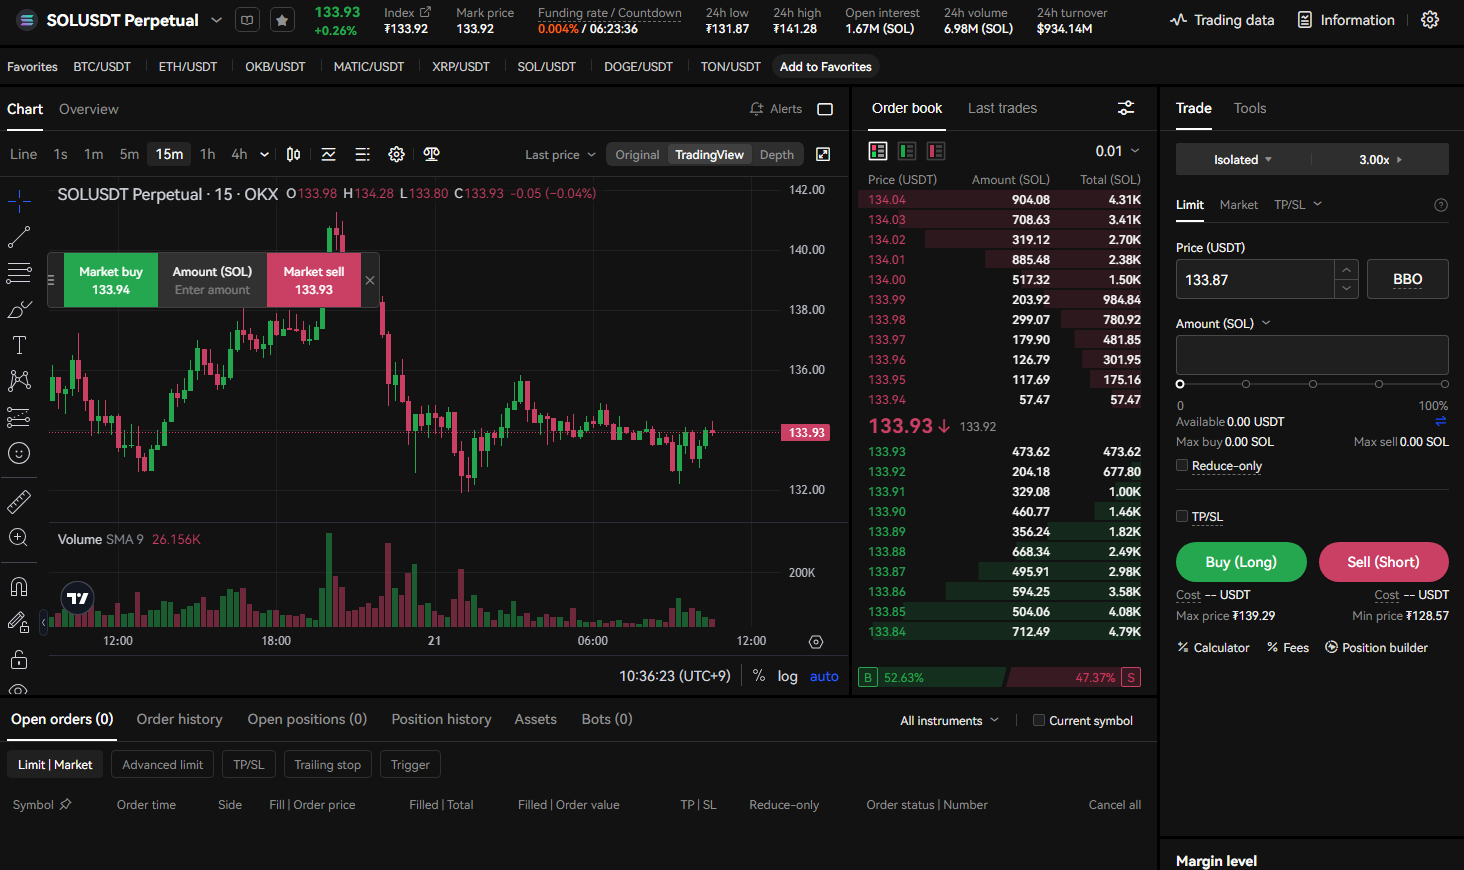Enable the TP/SL checkbox

[1182, 516]
